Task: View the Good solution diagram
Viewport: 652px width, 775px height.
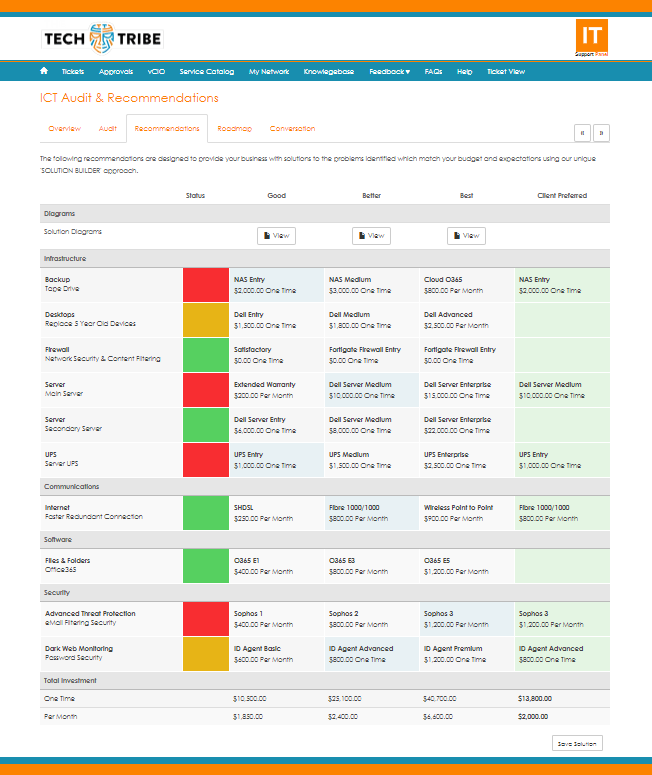Action: (276, 236)
